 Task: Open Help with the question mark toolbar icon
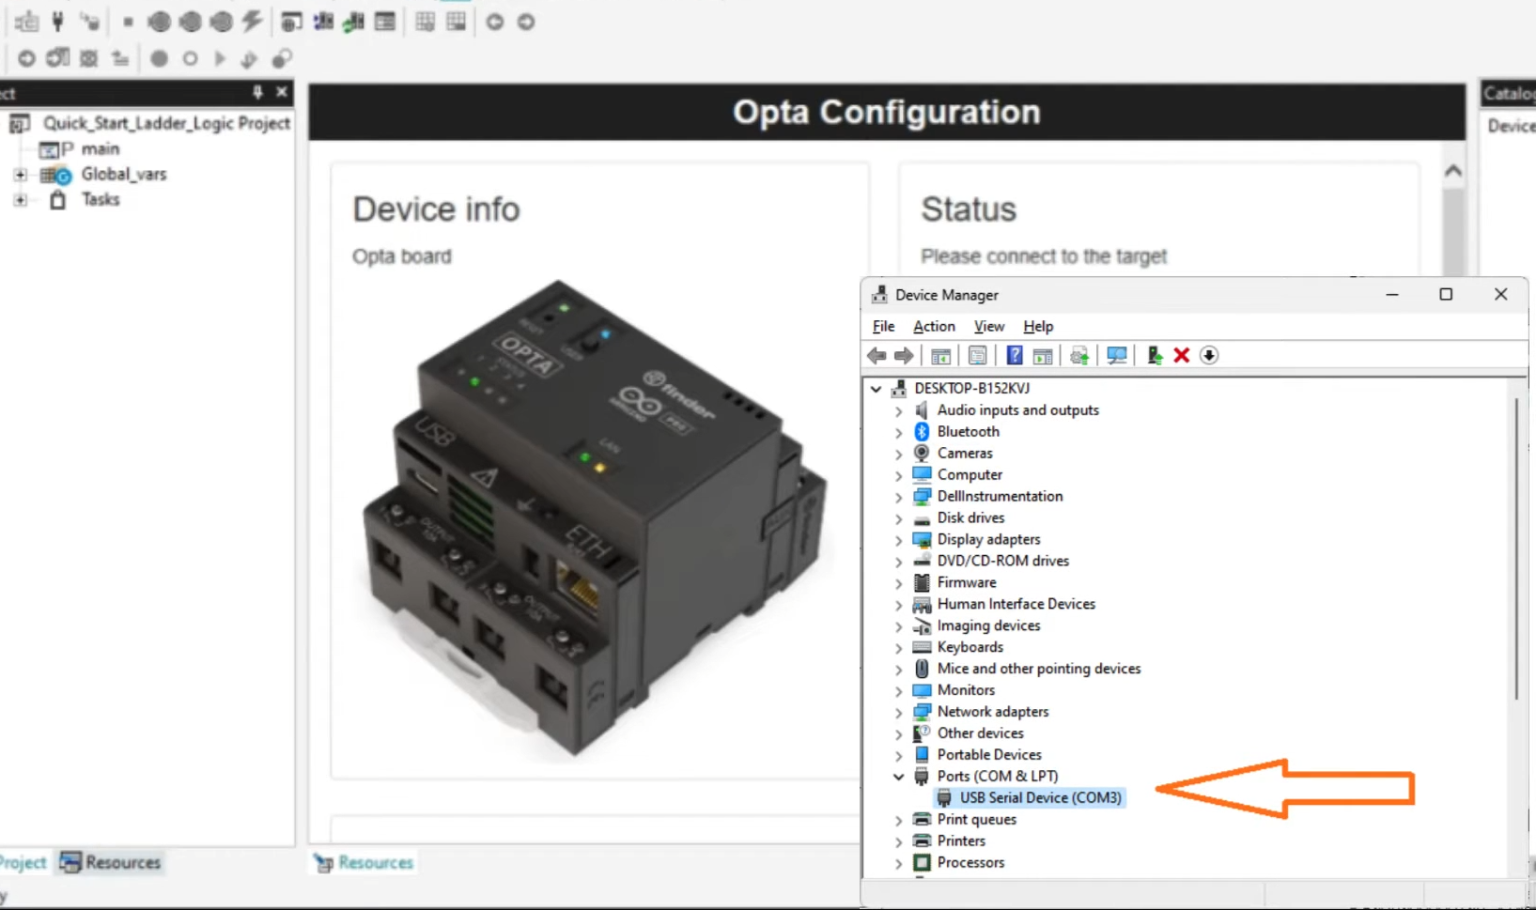1014,355
